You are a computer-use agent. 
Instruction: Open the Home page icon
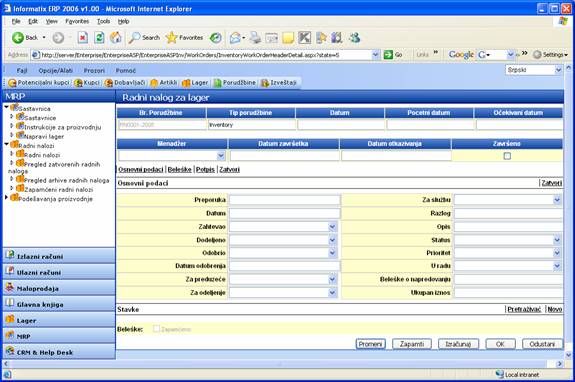(x=116, y=37)
